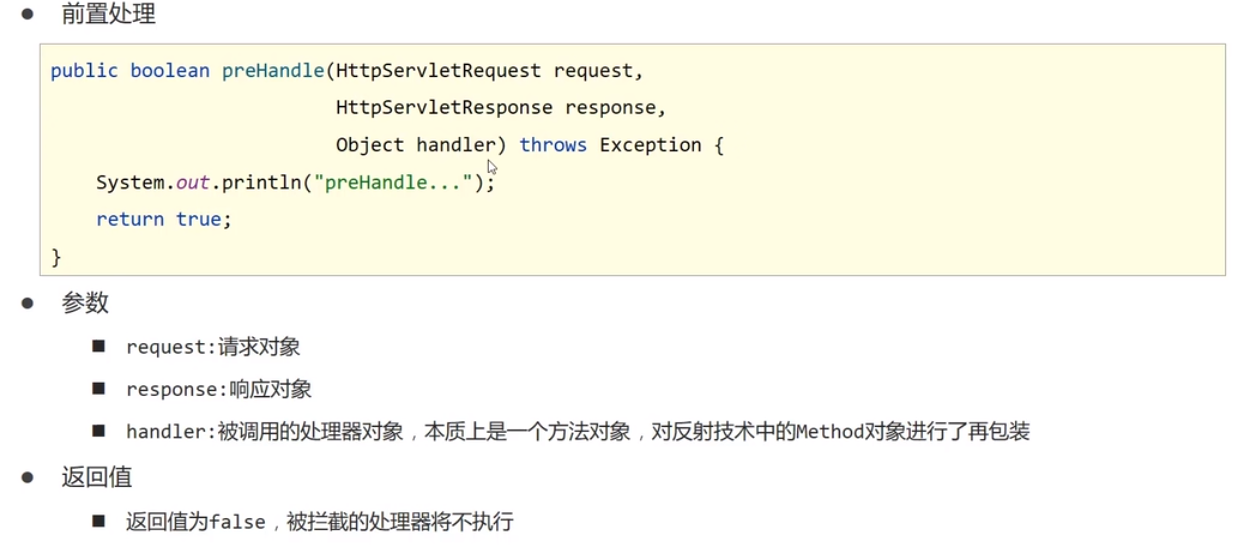Click the request:请求对象 list item

tap(212, 347)
